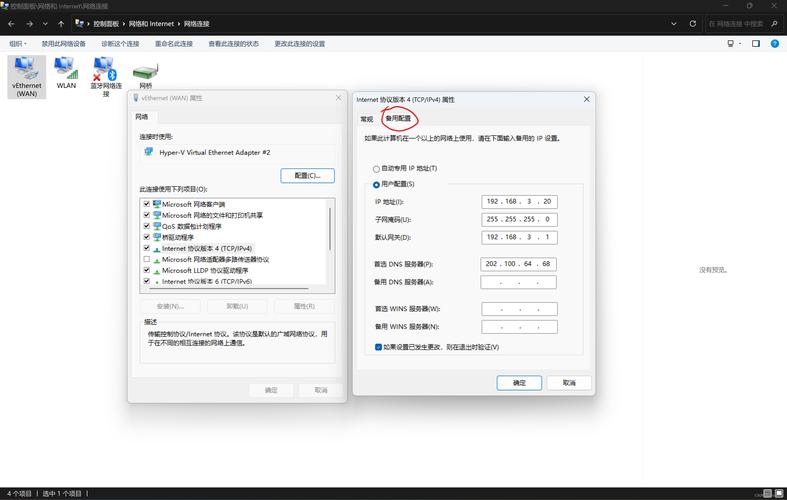
Task: Click the 首选 DNS 服务器 field
Action: point(518,264)
